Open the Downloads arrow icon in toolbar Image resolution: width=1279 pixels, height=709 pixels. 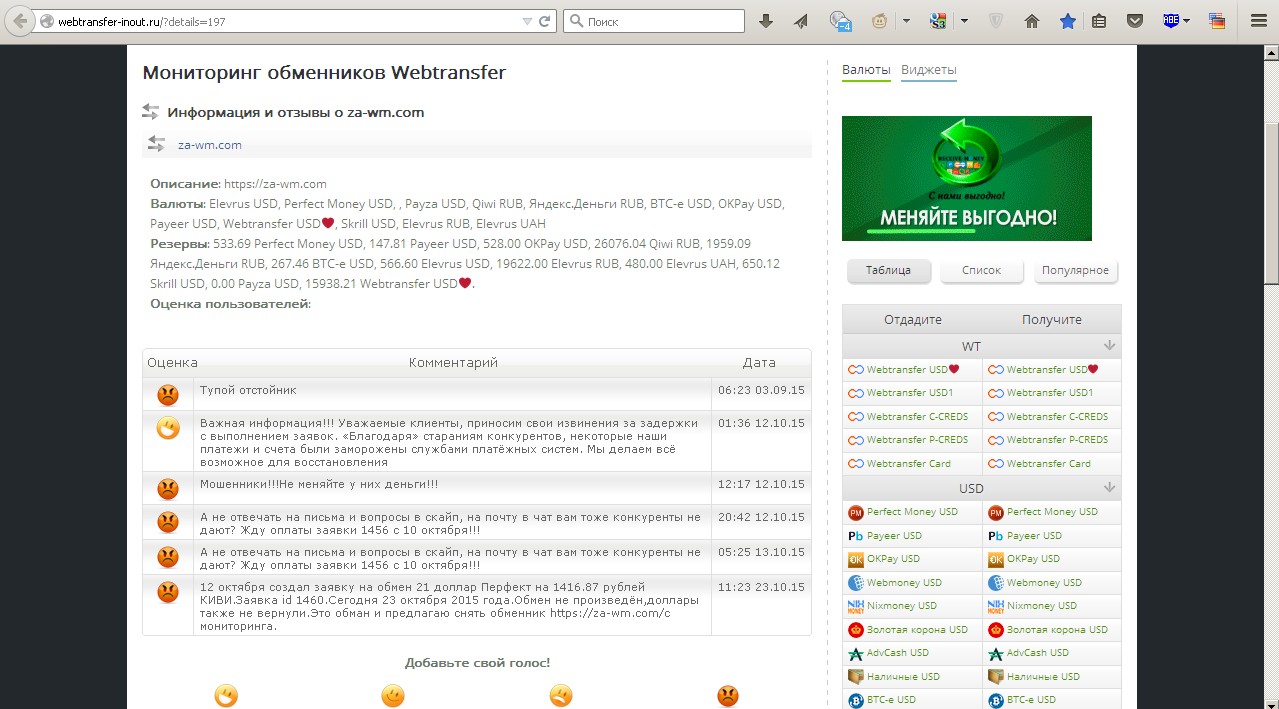(766, 21)
